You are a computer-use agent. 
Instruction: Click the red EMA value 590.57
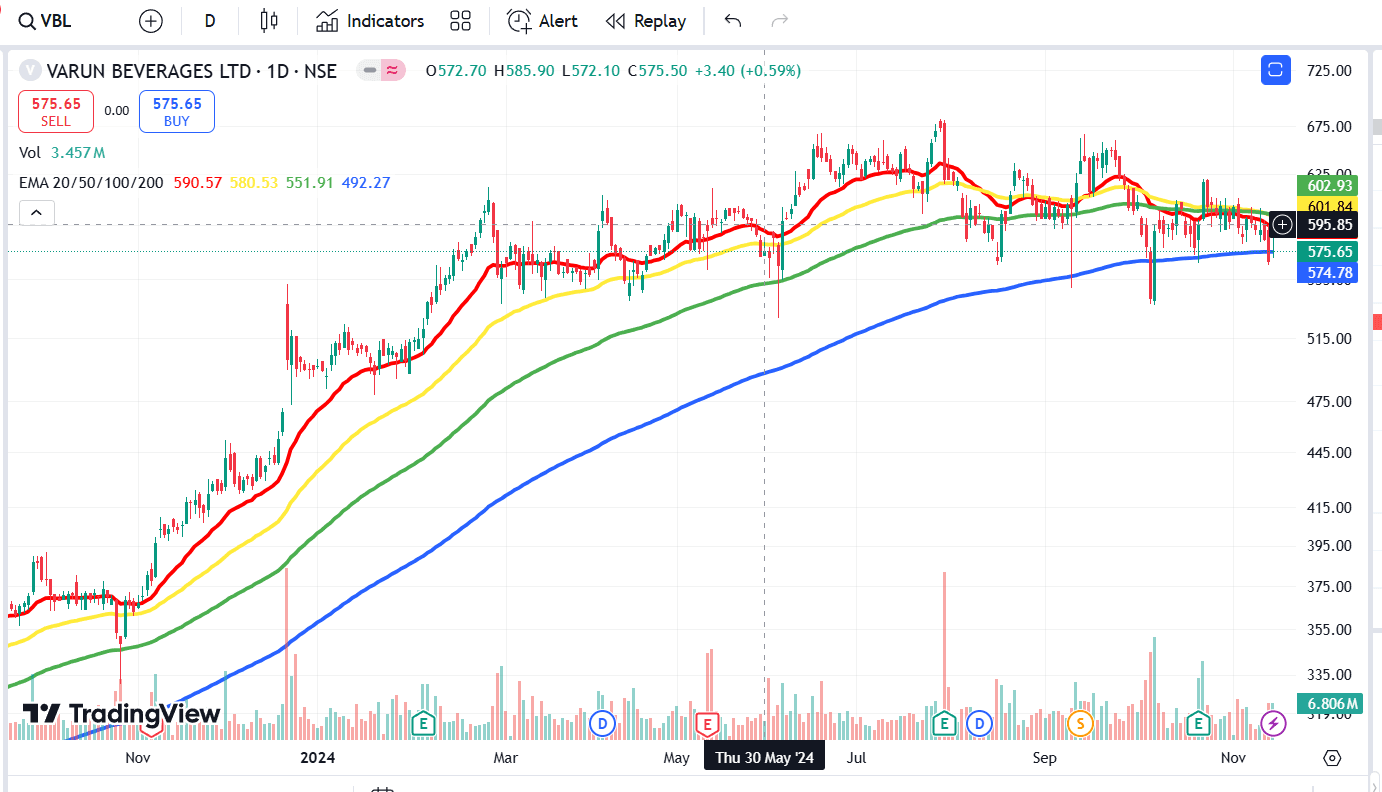(x=198, y=183)
